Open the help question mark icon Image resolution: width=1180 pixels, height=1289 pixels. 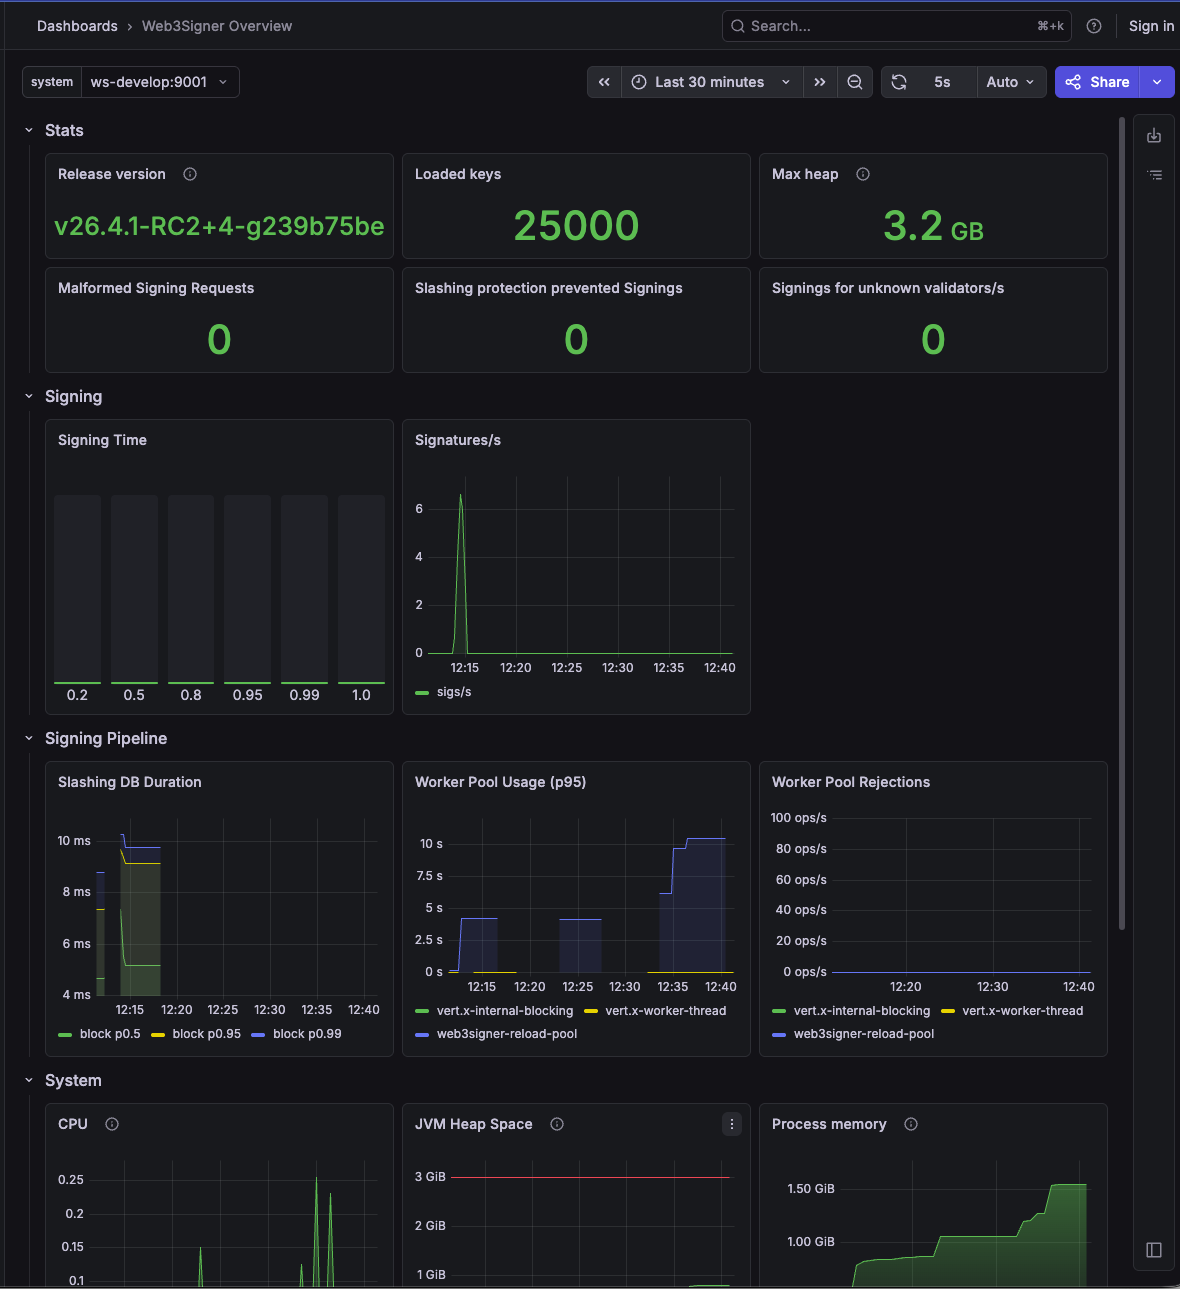click(1094, 26)
